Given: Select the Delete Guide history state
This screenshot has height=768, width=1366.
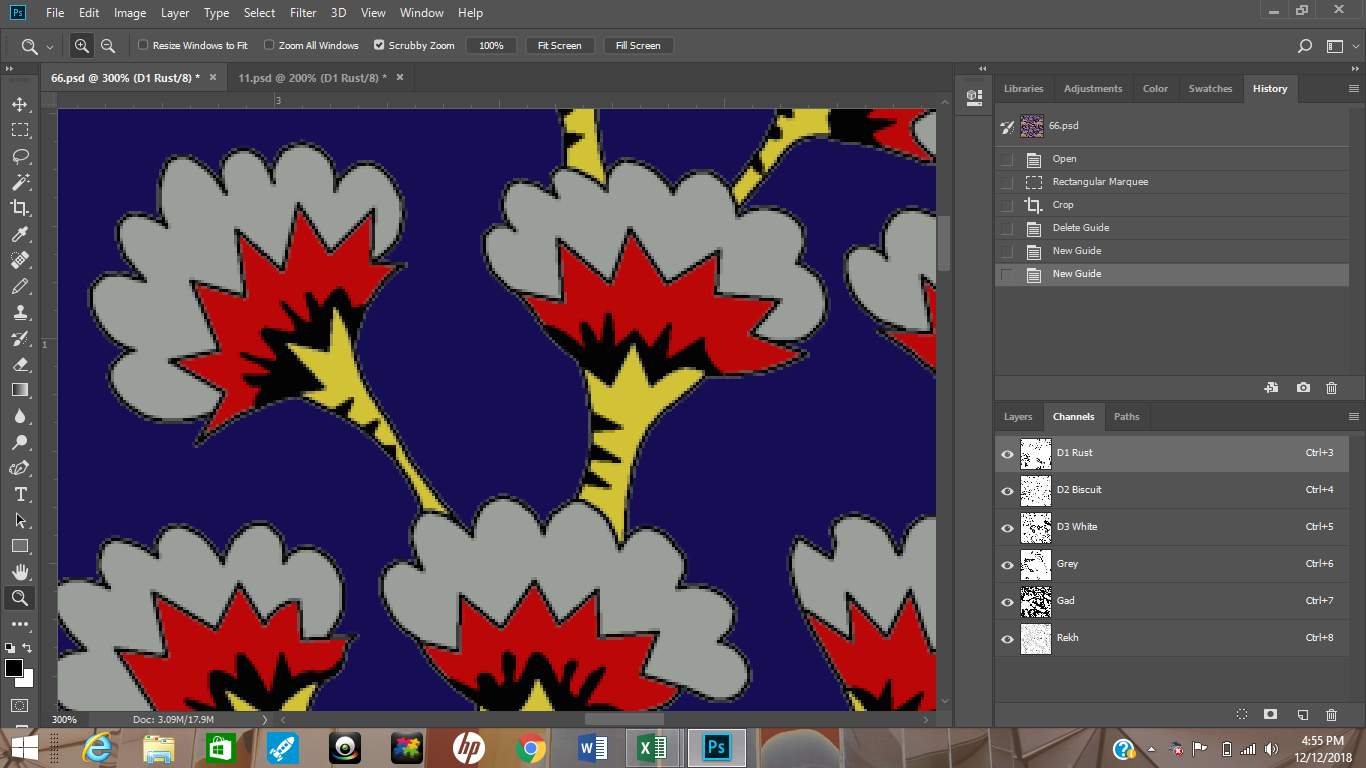Looking at the screenshot, I should coord(1171,228).
